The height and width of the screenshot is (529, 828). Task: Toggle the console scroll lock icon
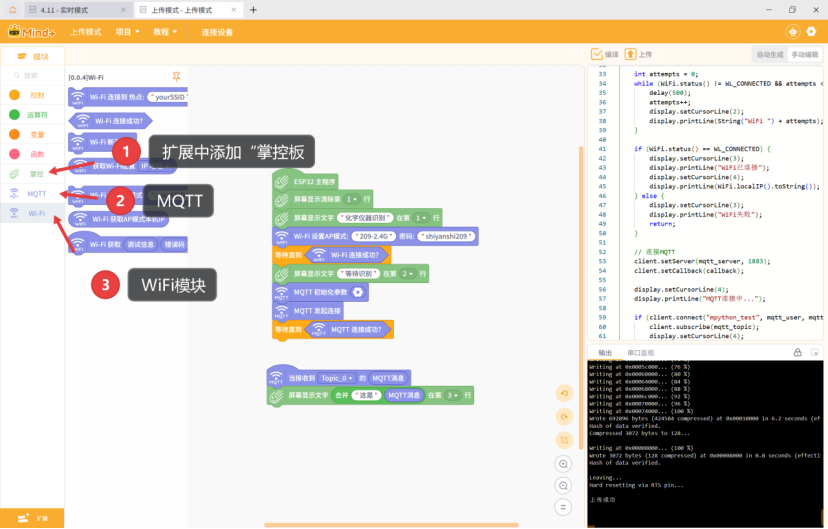click(x=797, y=352)
